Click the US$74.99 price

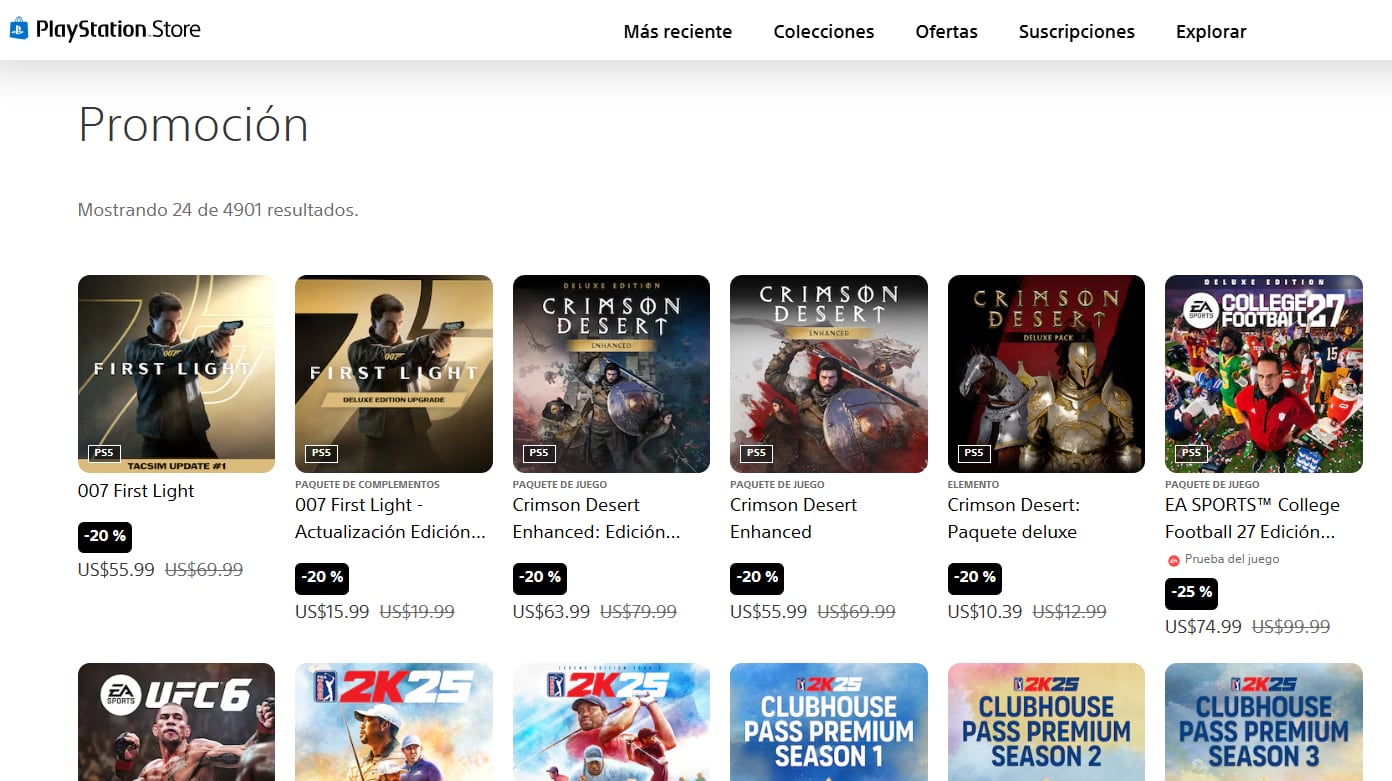coord(1203,627)
